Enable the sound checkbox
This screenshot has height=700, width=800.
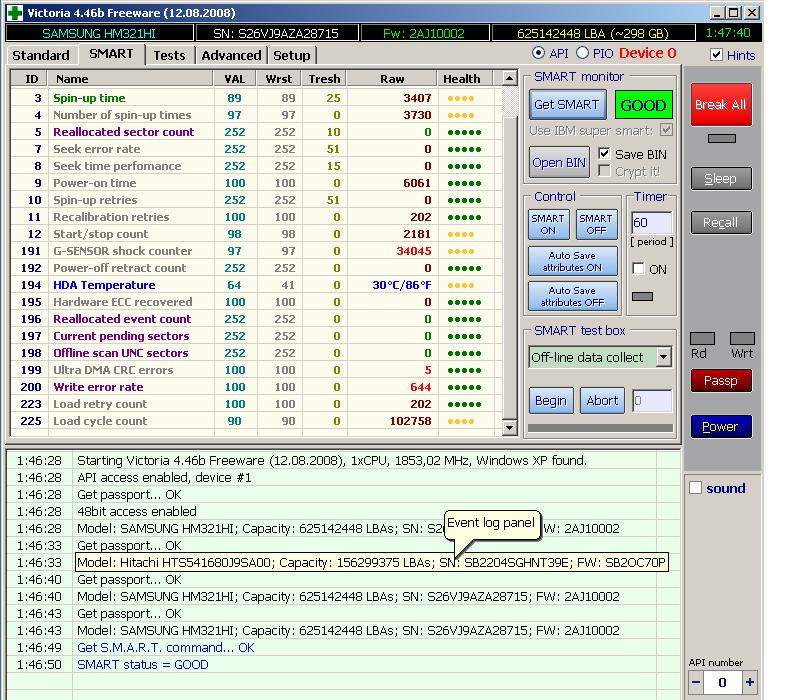point(696,488)
